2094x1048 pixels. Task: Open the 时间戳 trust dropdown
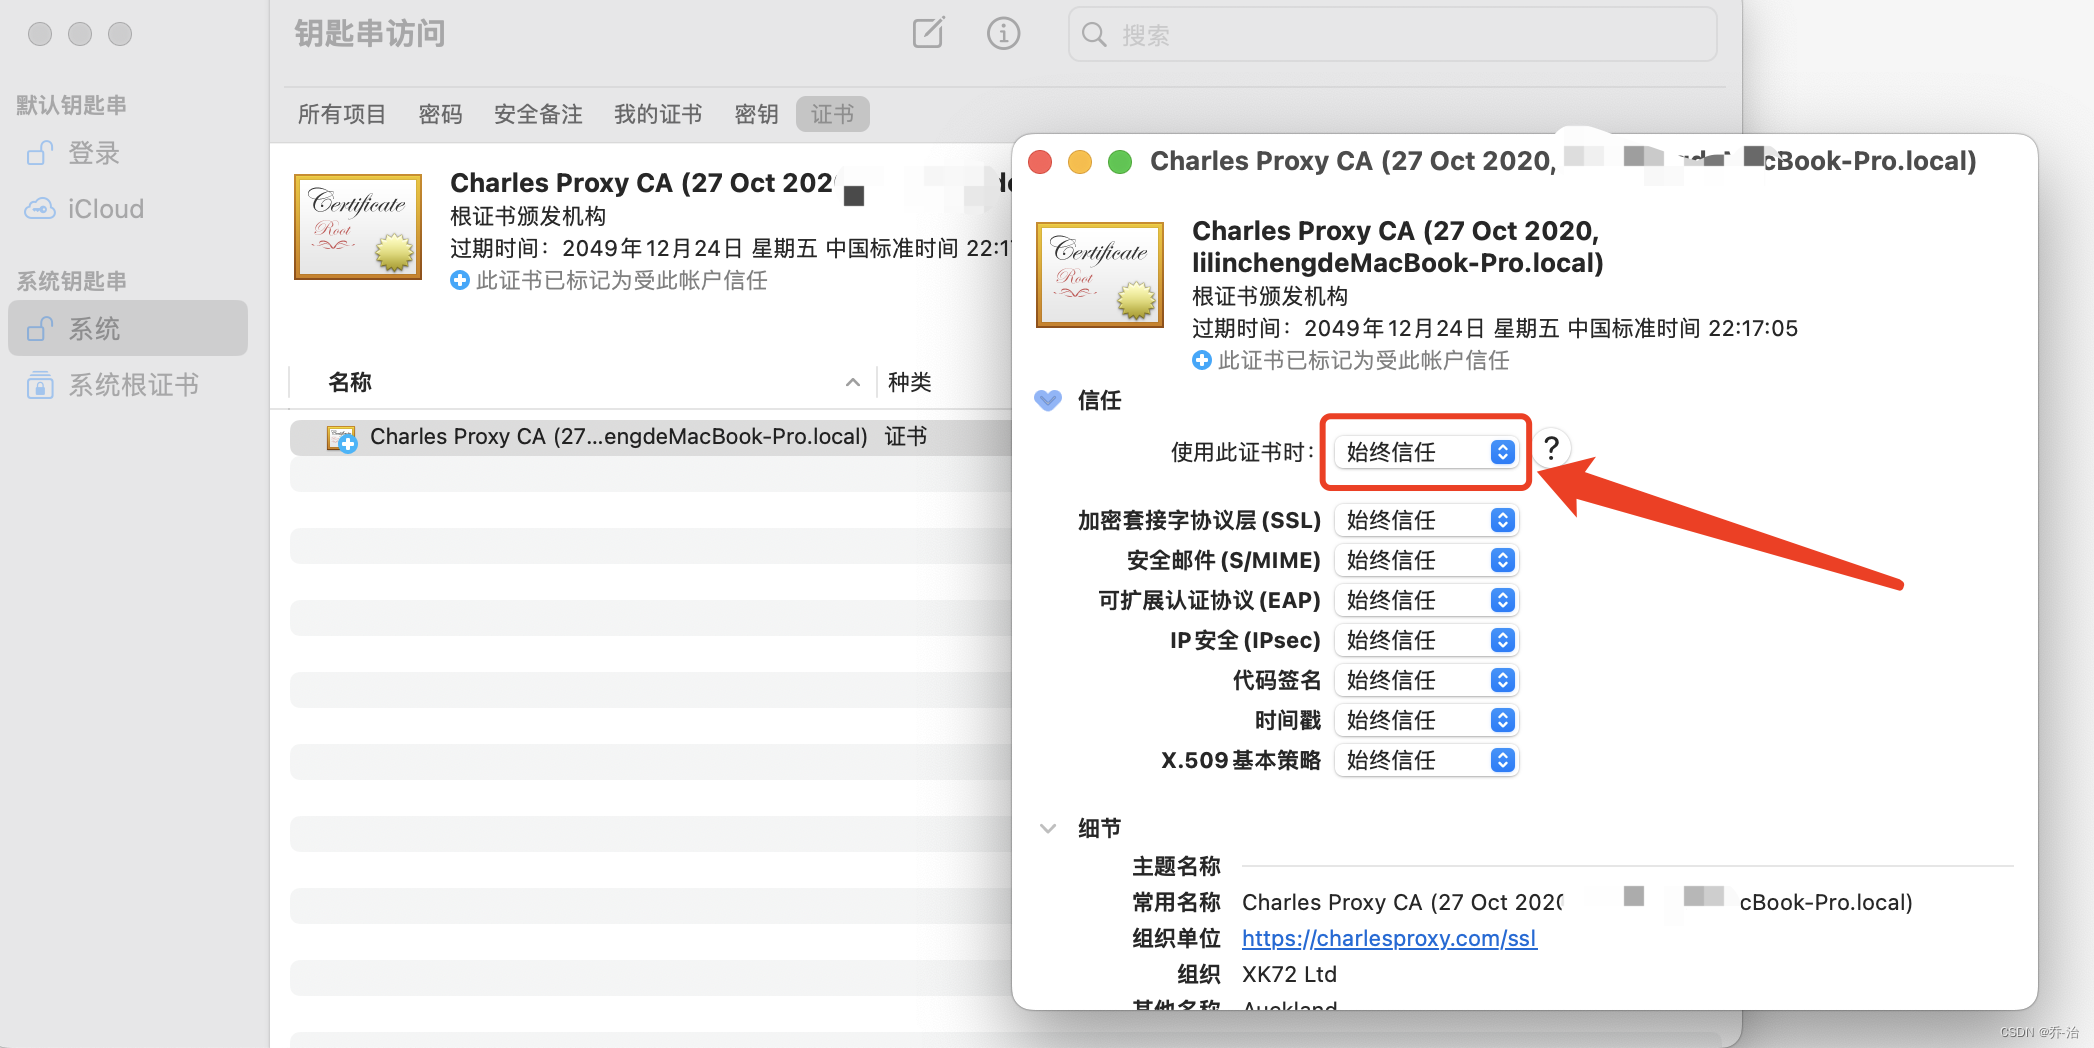[x=1426, y=720]
